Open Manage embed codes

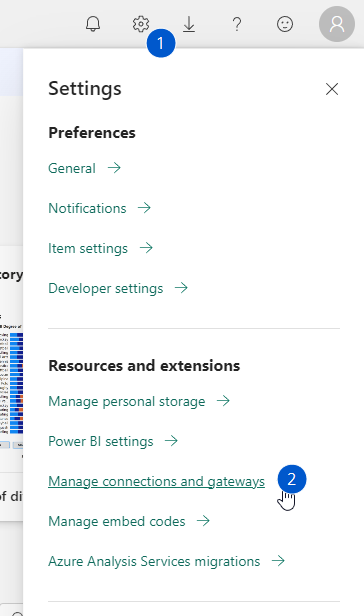117,521
